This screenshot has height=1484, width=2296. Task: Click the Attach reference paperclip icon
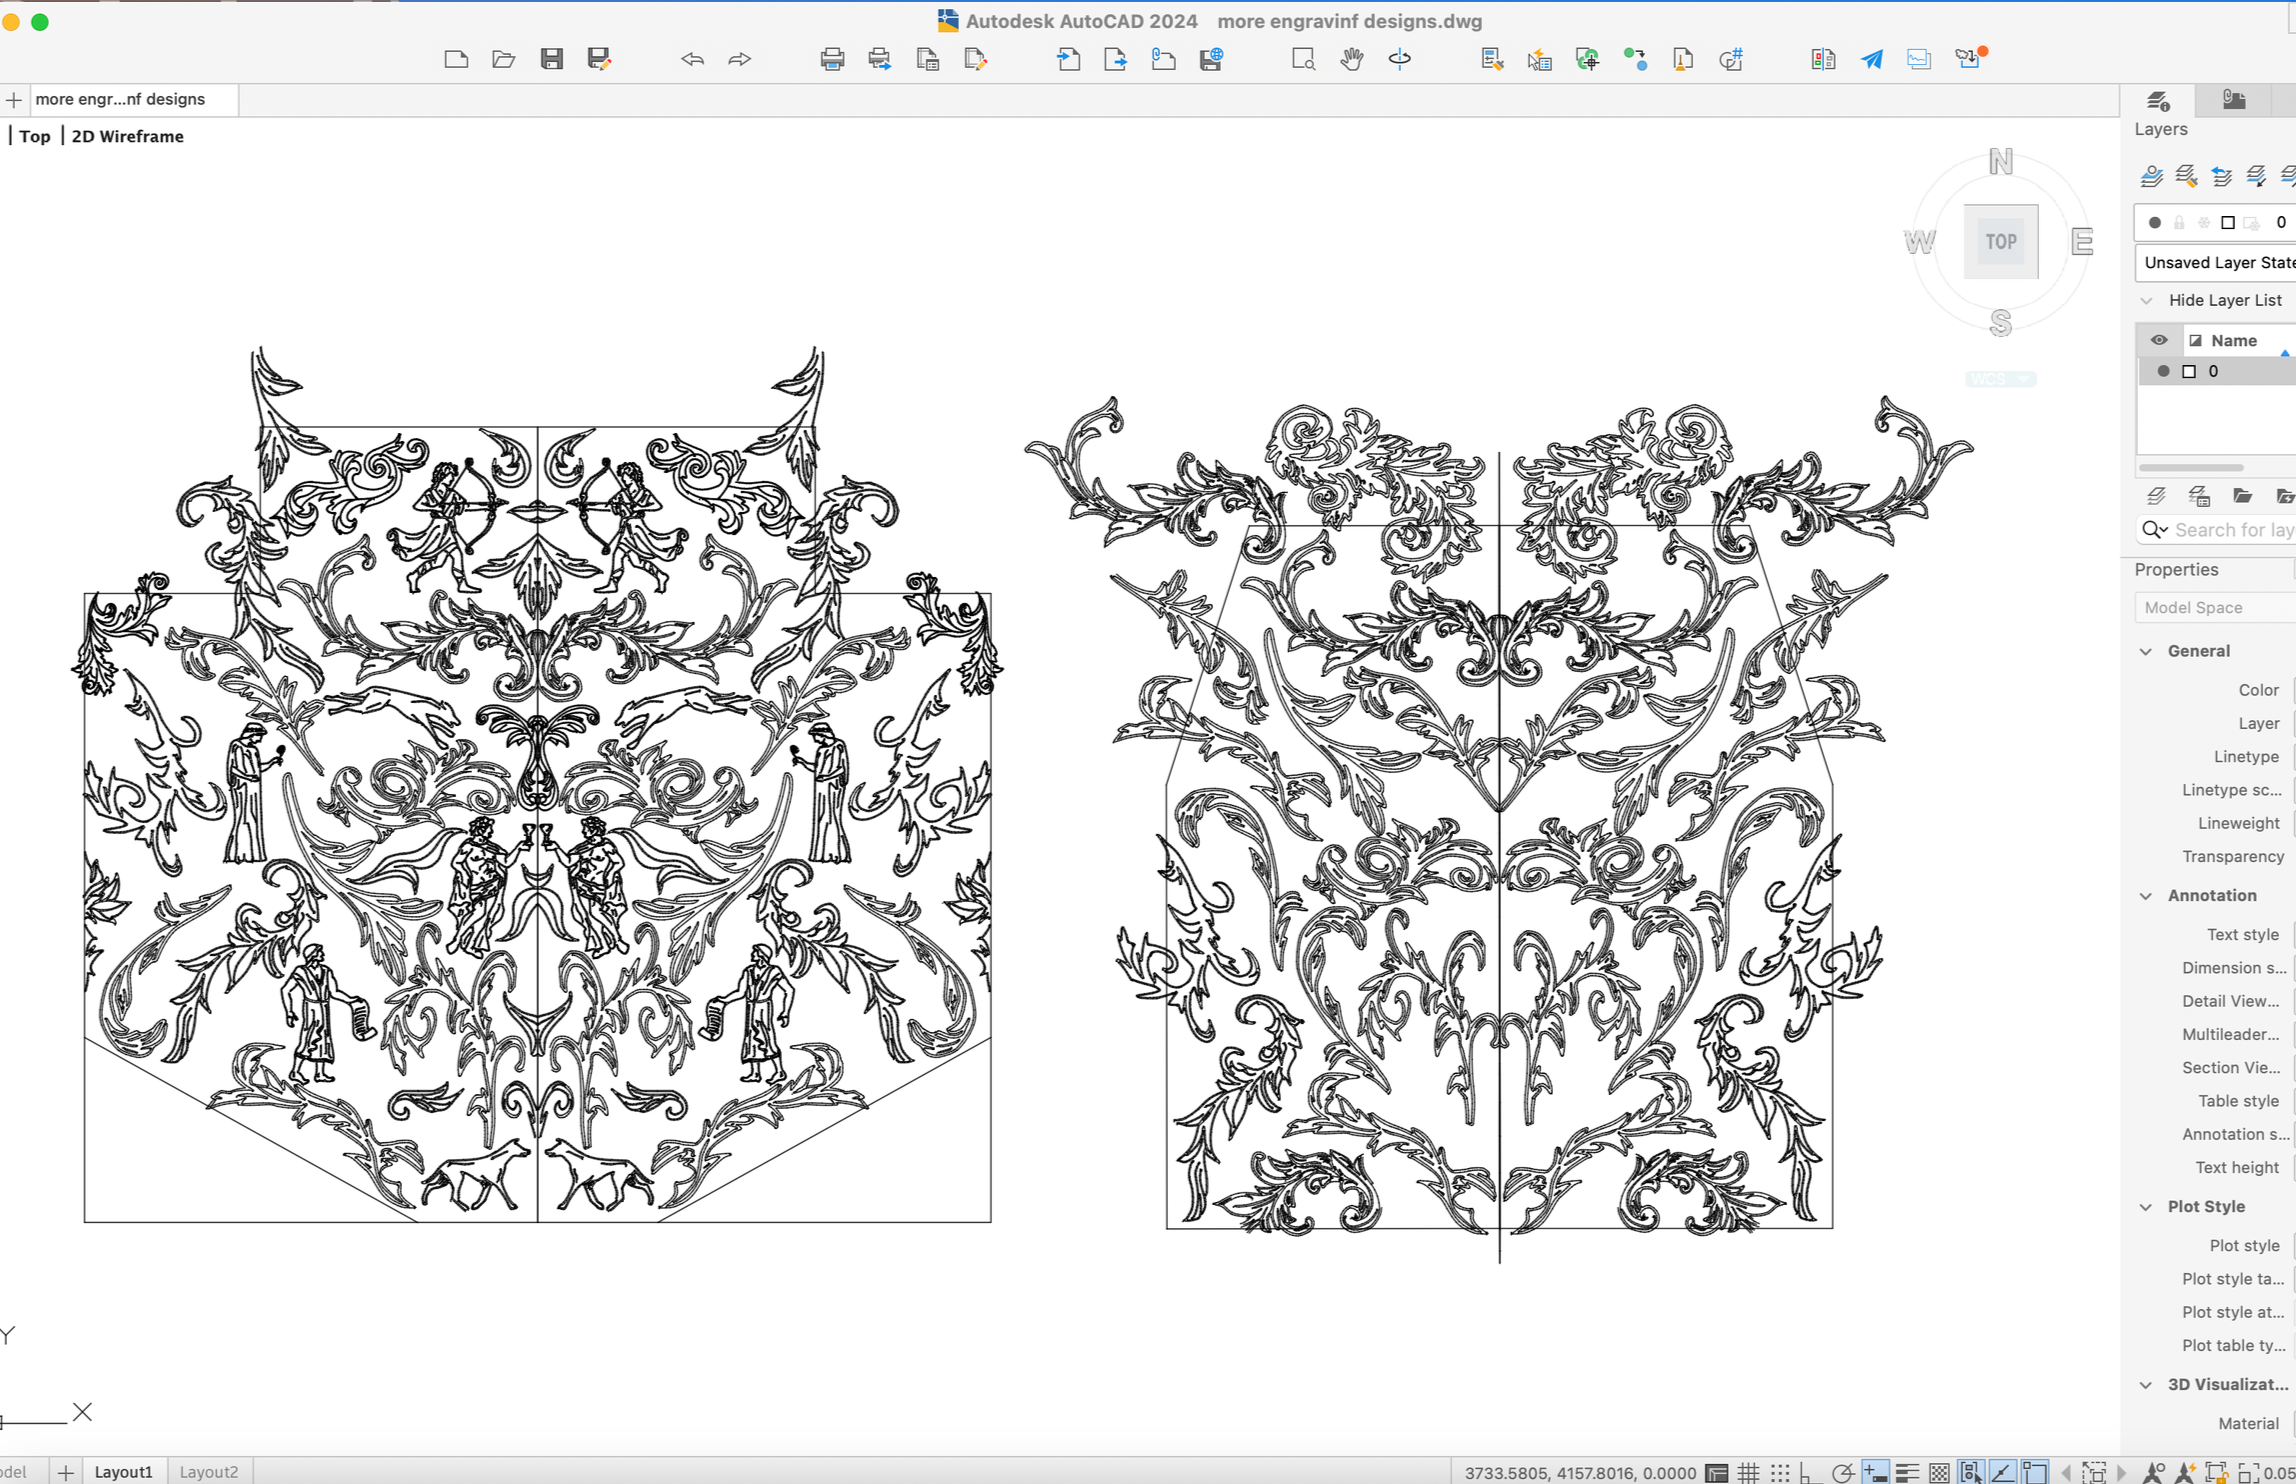(x=1164, y=59)
